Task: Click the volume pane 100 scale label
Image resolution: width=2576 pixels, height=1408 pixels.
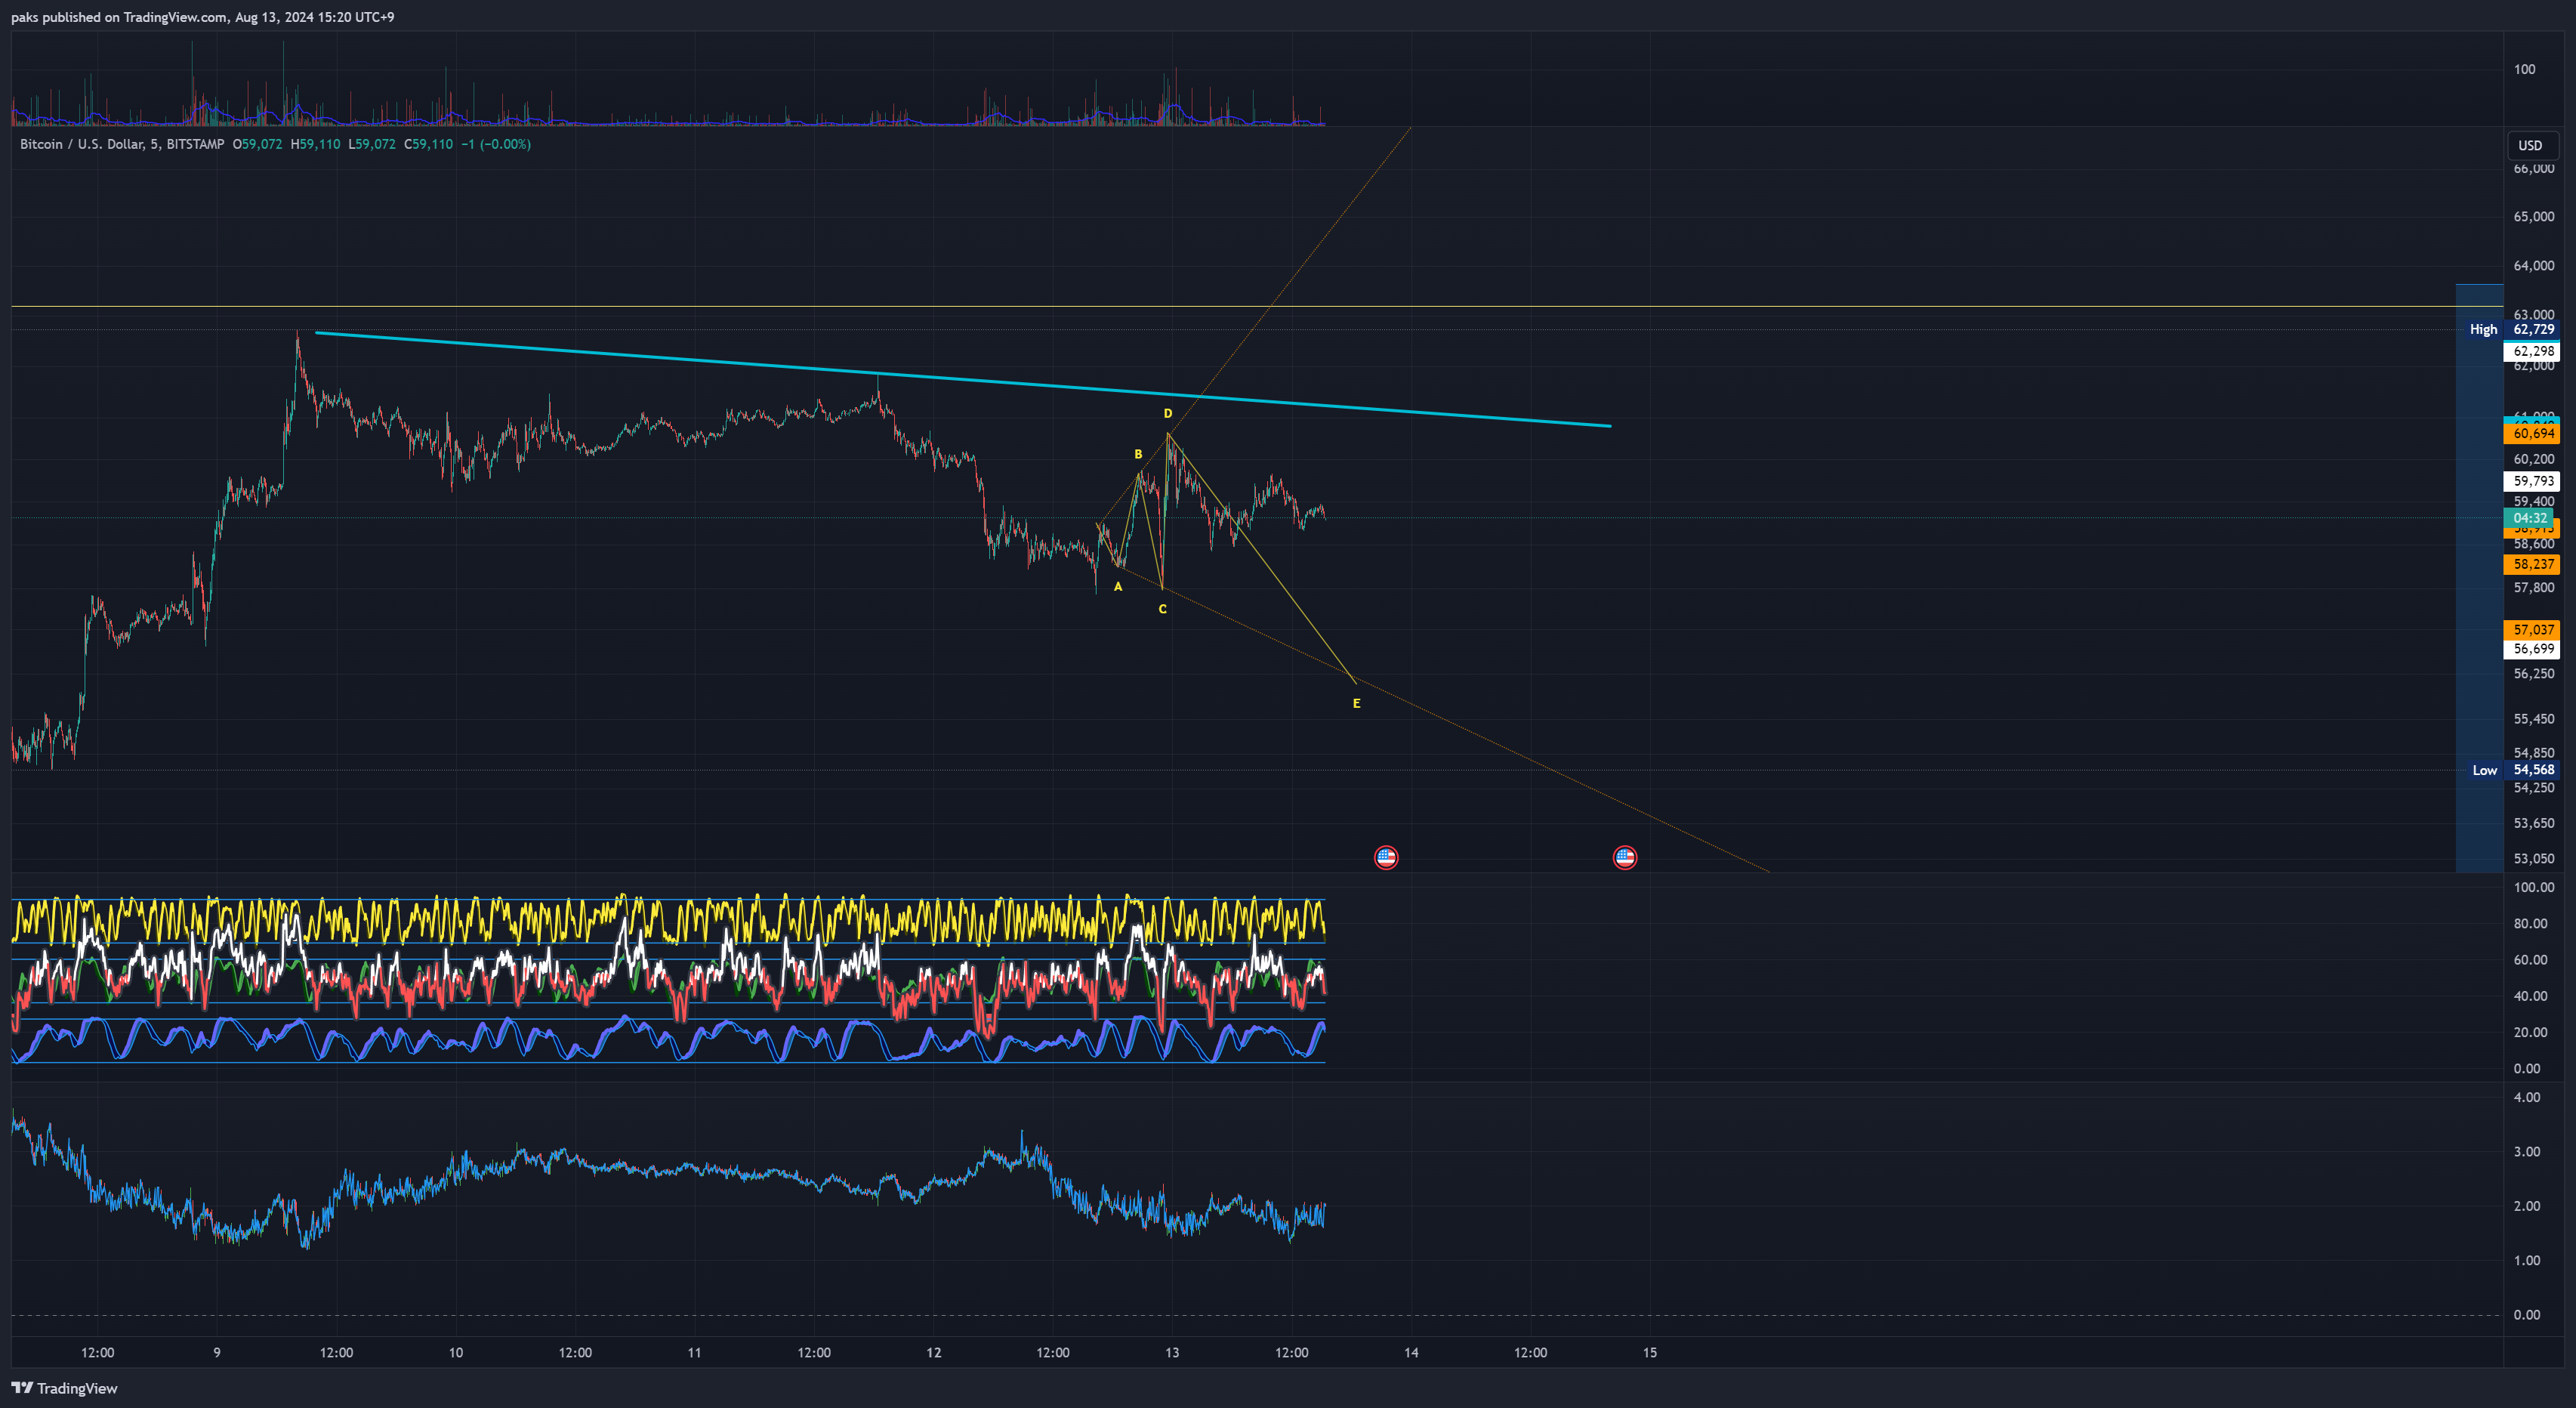Action: (x=2524, y=69)
